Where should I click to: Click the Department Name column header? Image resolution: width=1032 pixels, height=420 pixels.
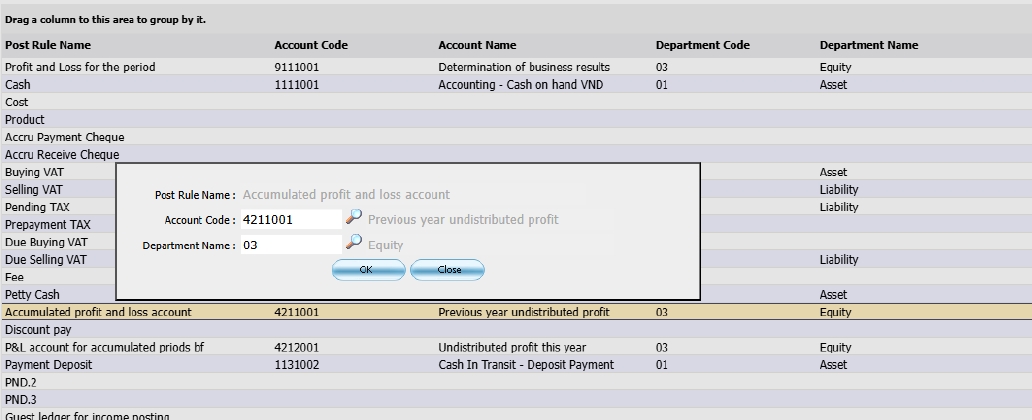coord(868,45)
